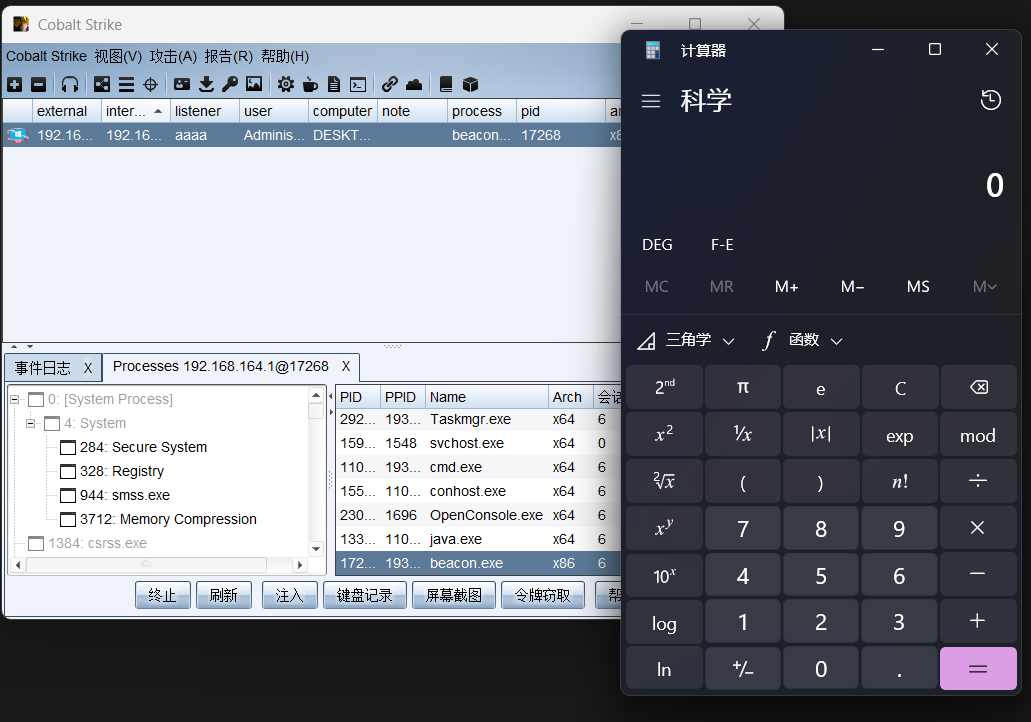Switch to session table view icon
The height and width of the screenshot is (722, 1031).
click(x=126, y=84)
